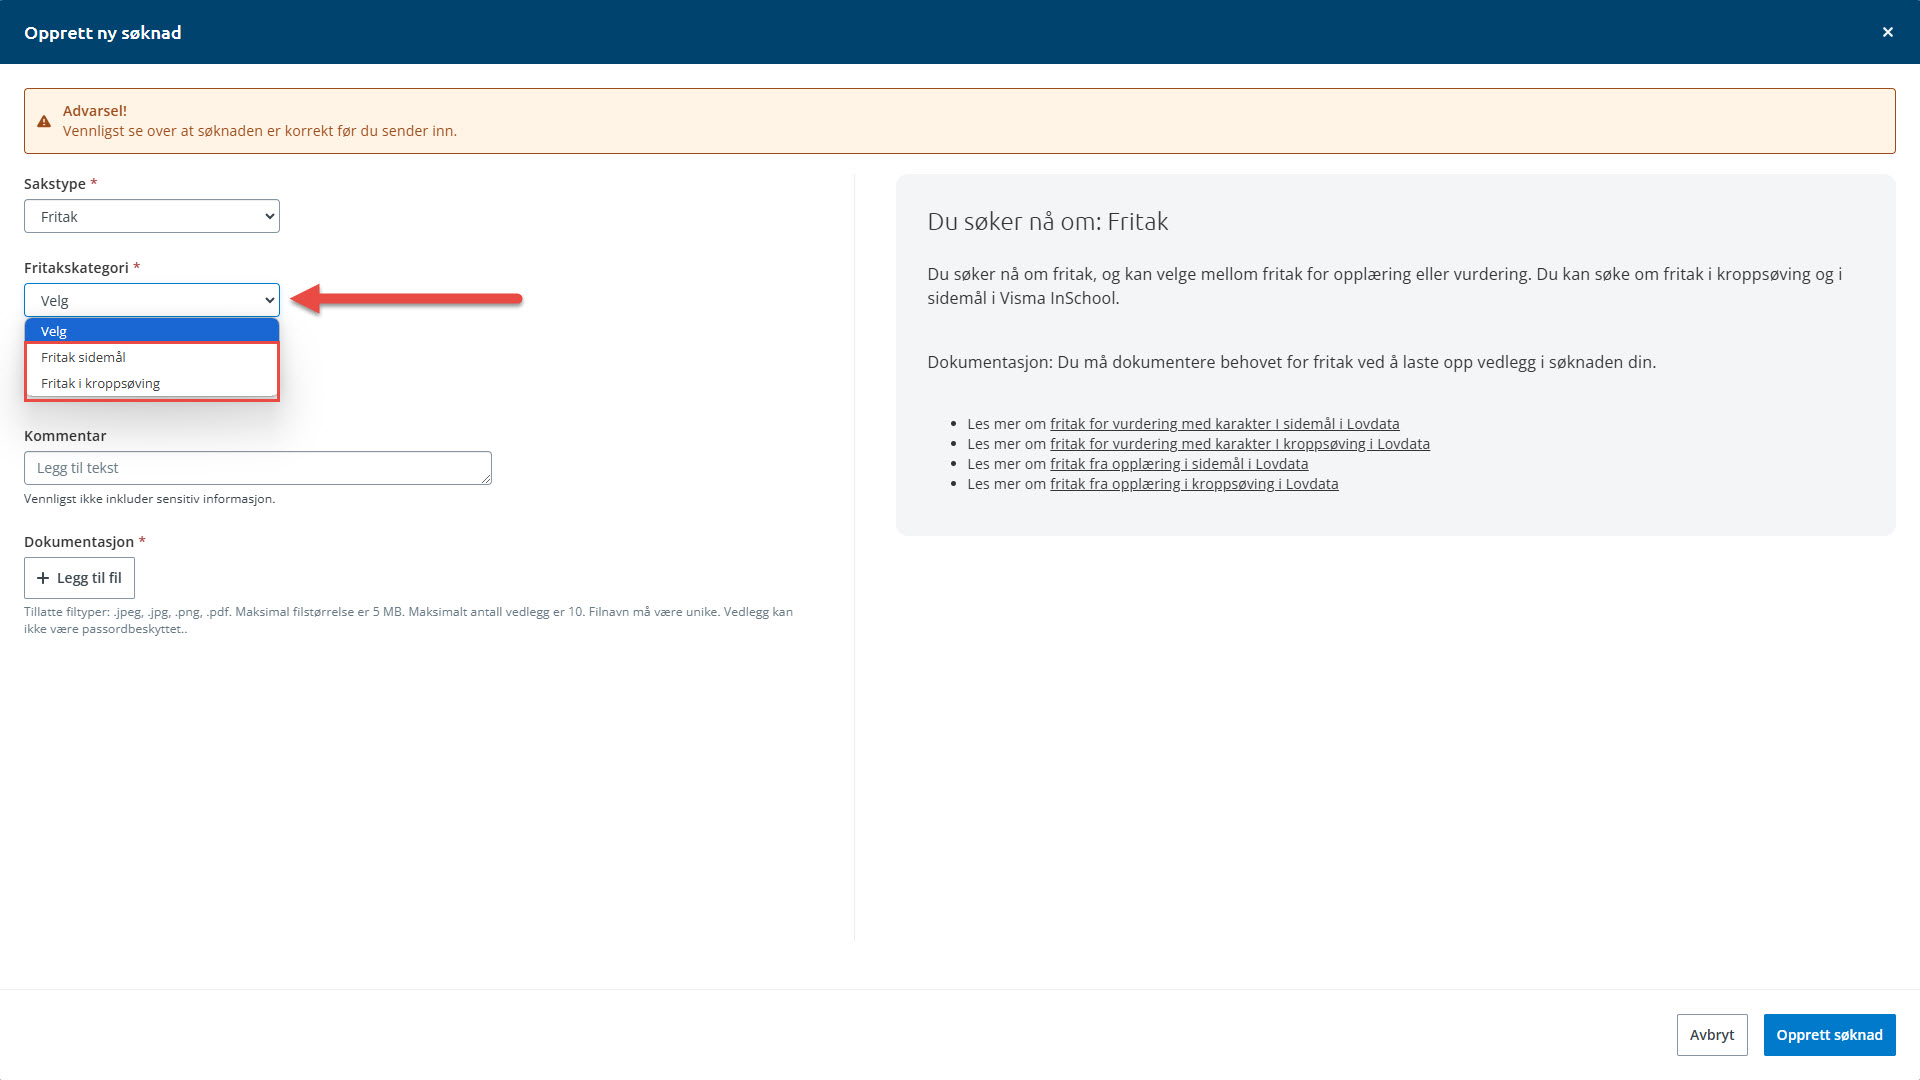The height and width of the screenshot is (1080, 1920).
Task: Click the plus icon on Legg til fil
Action: pos(43,578)
